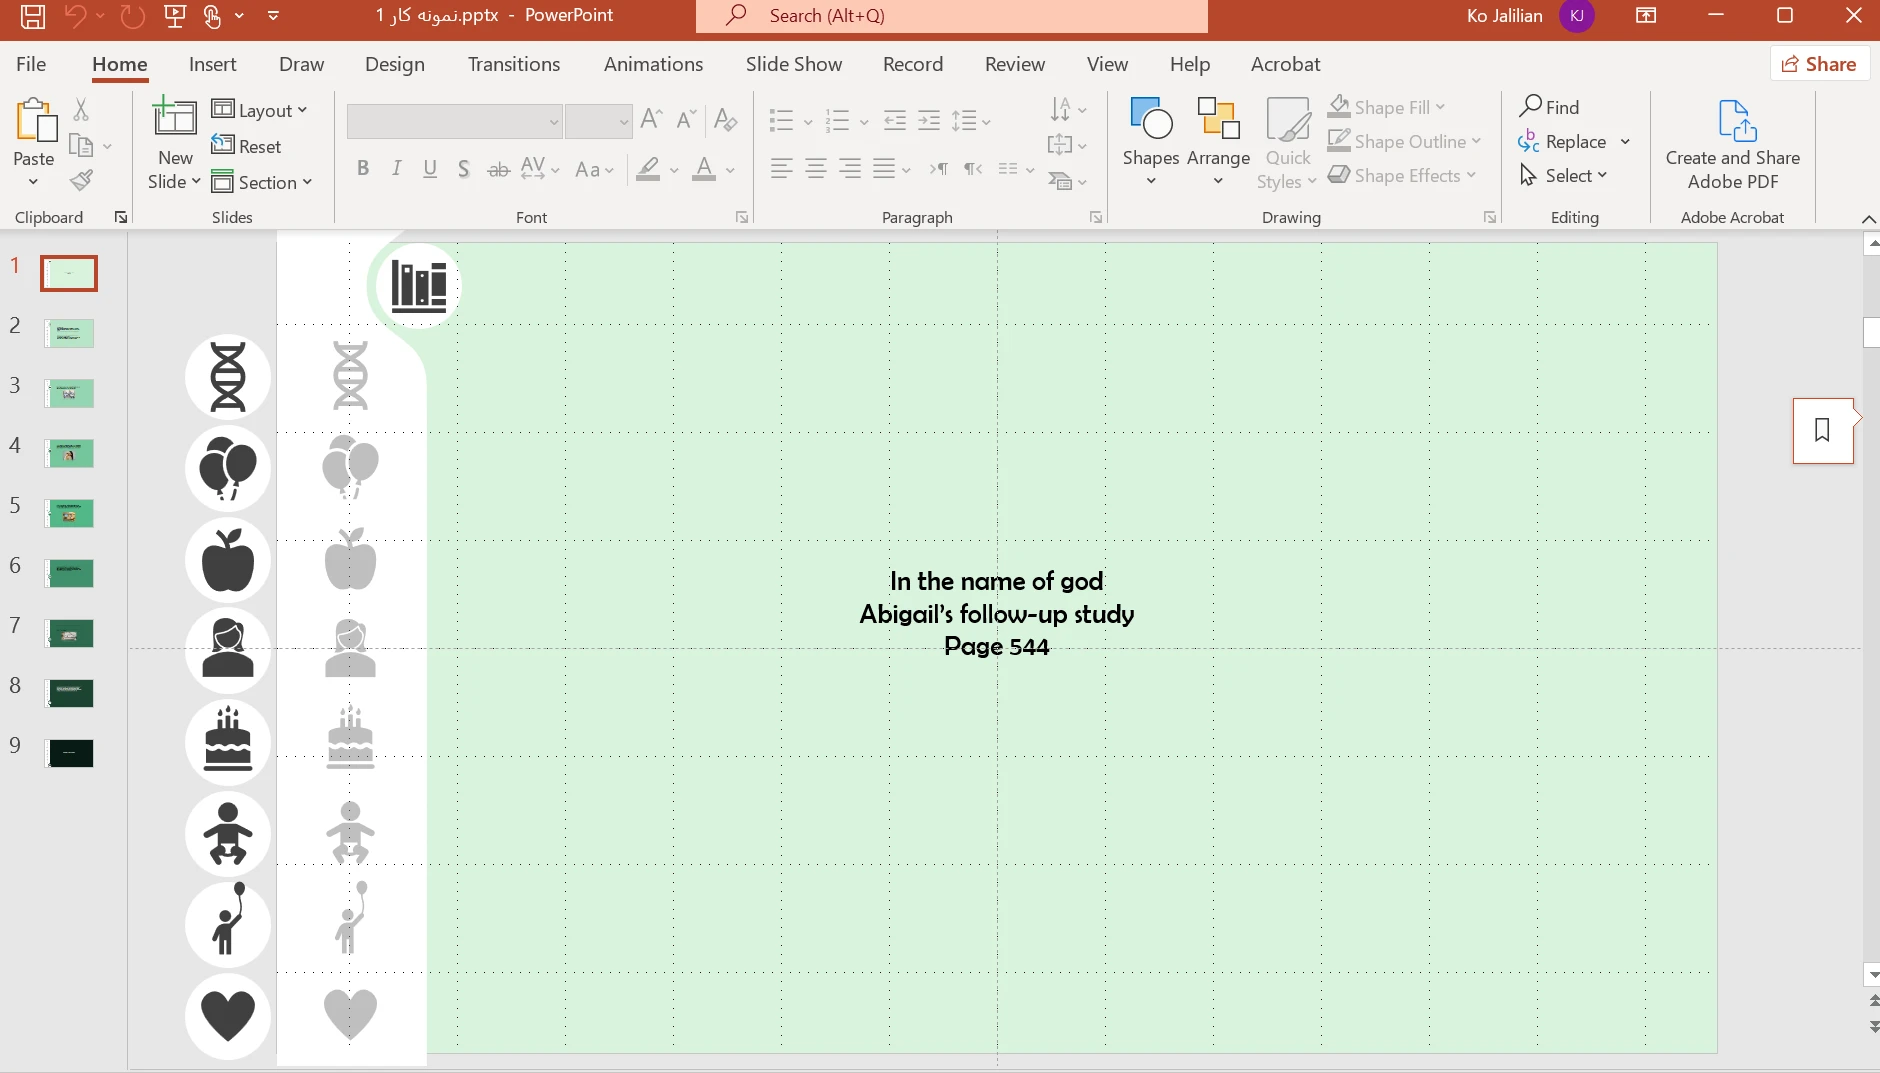1880x1073 pixels.
Task: Expand the Section dropdown
Action: (x=262, y=182)
